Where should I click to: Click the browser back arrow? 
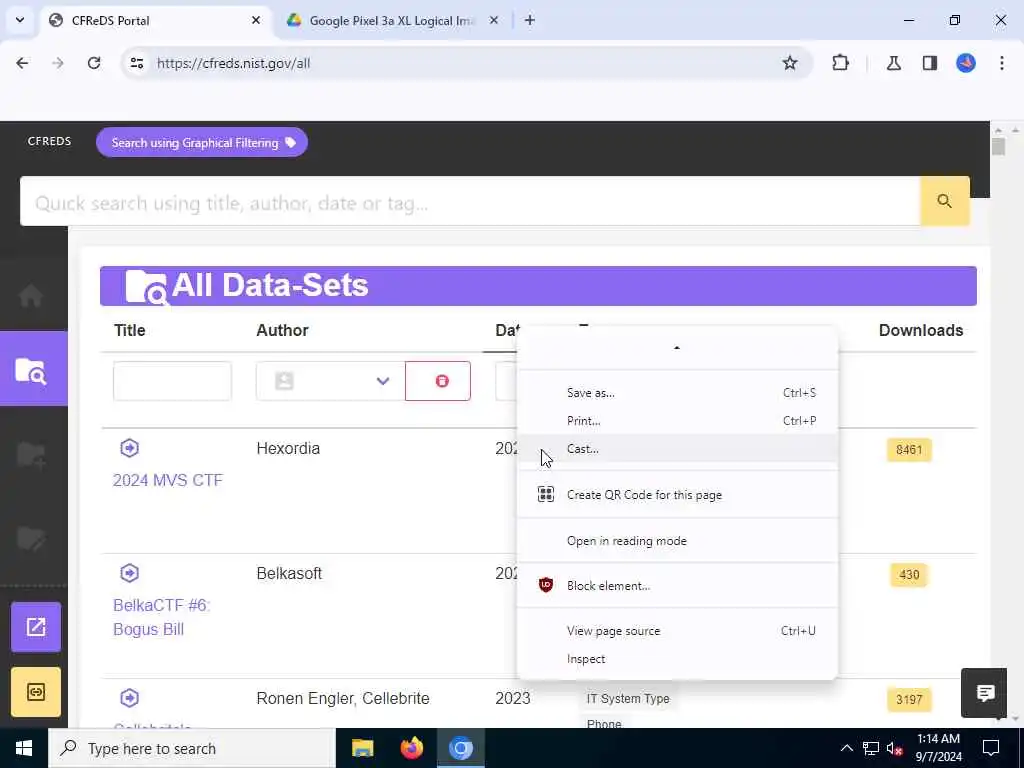tap(22, 63)
